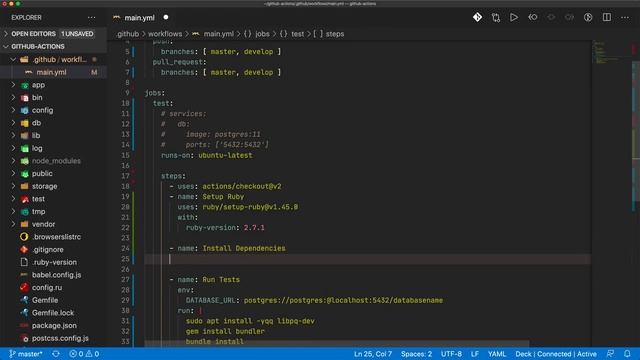This screenshot has height=360, width=640.
Task: Open the Git source control diamond icon
Action: (x=477, y=17)
